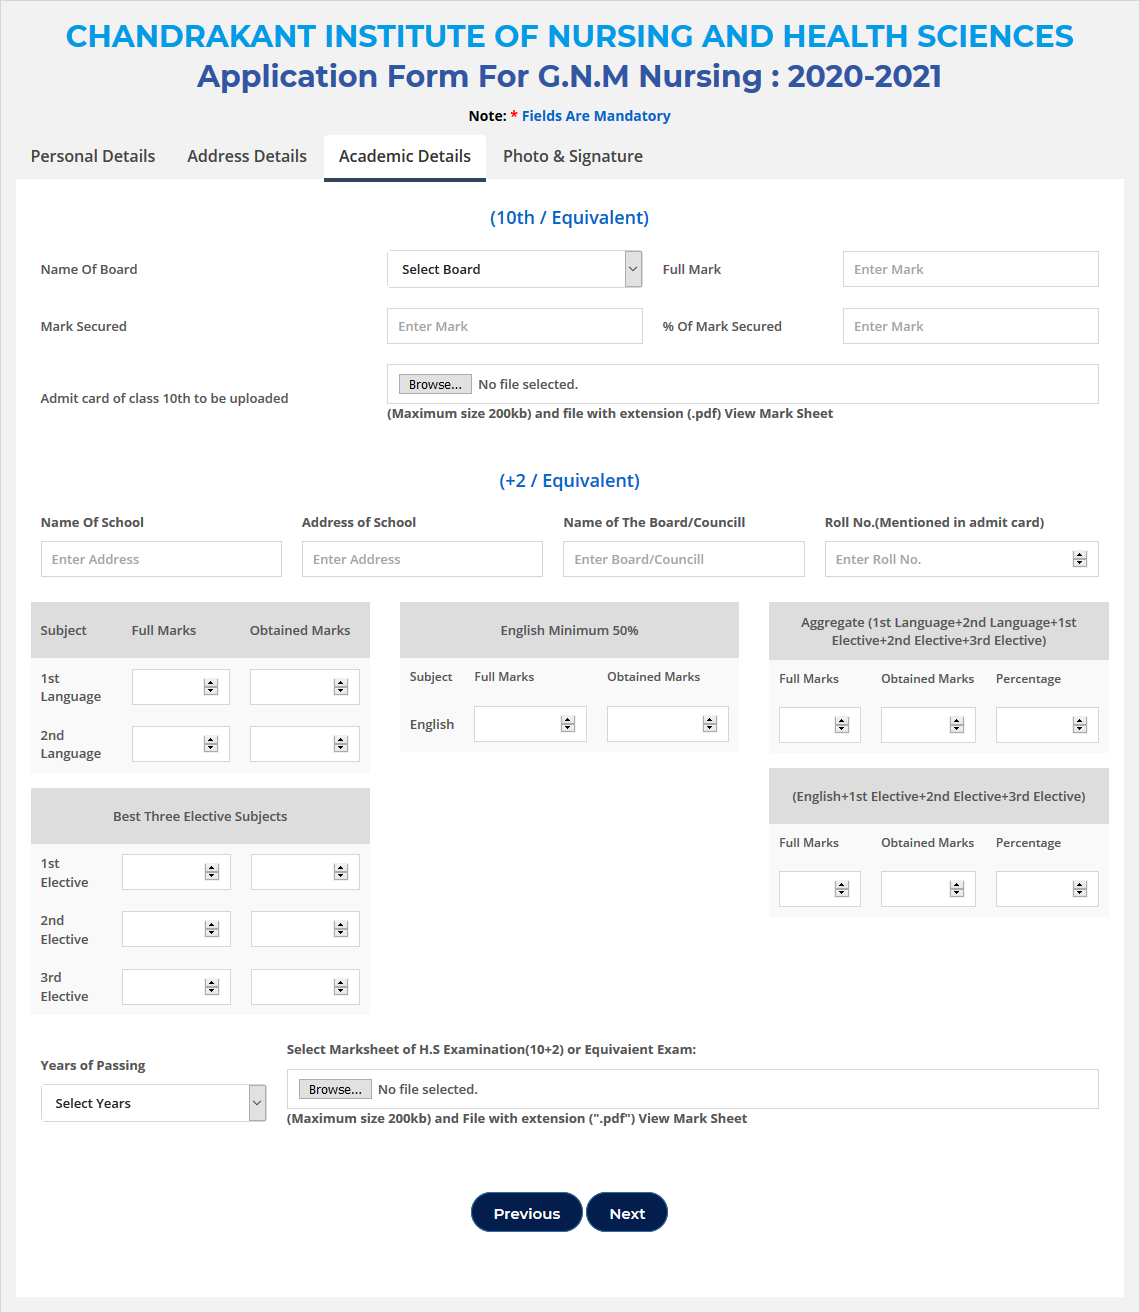Click the Enter Roll No. field
Image resolution: width=1140 pixels, height=1313 pixels.
(961, 559)
